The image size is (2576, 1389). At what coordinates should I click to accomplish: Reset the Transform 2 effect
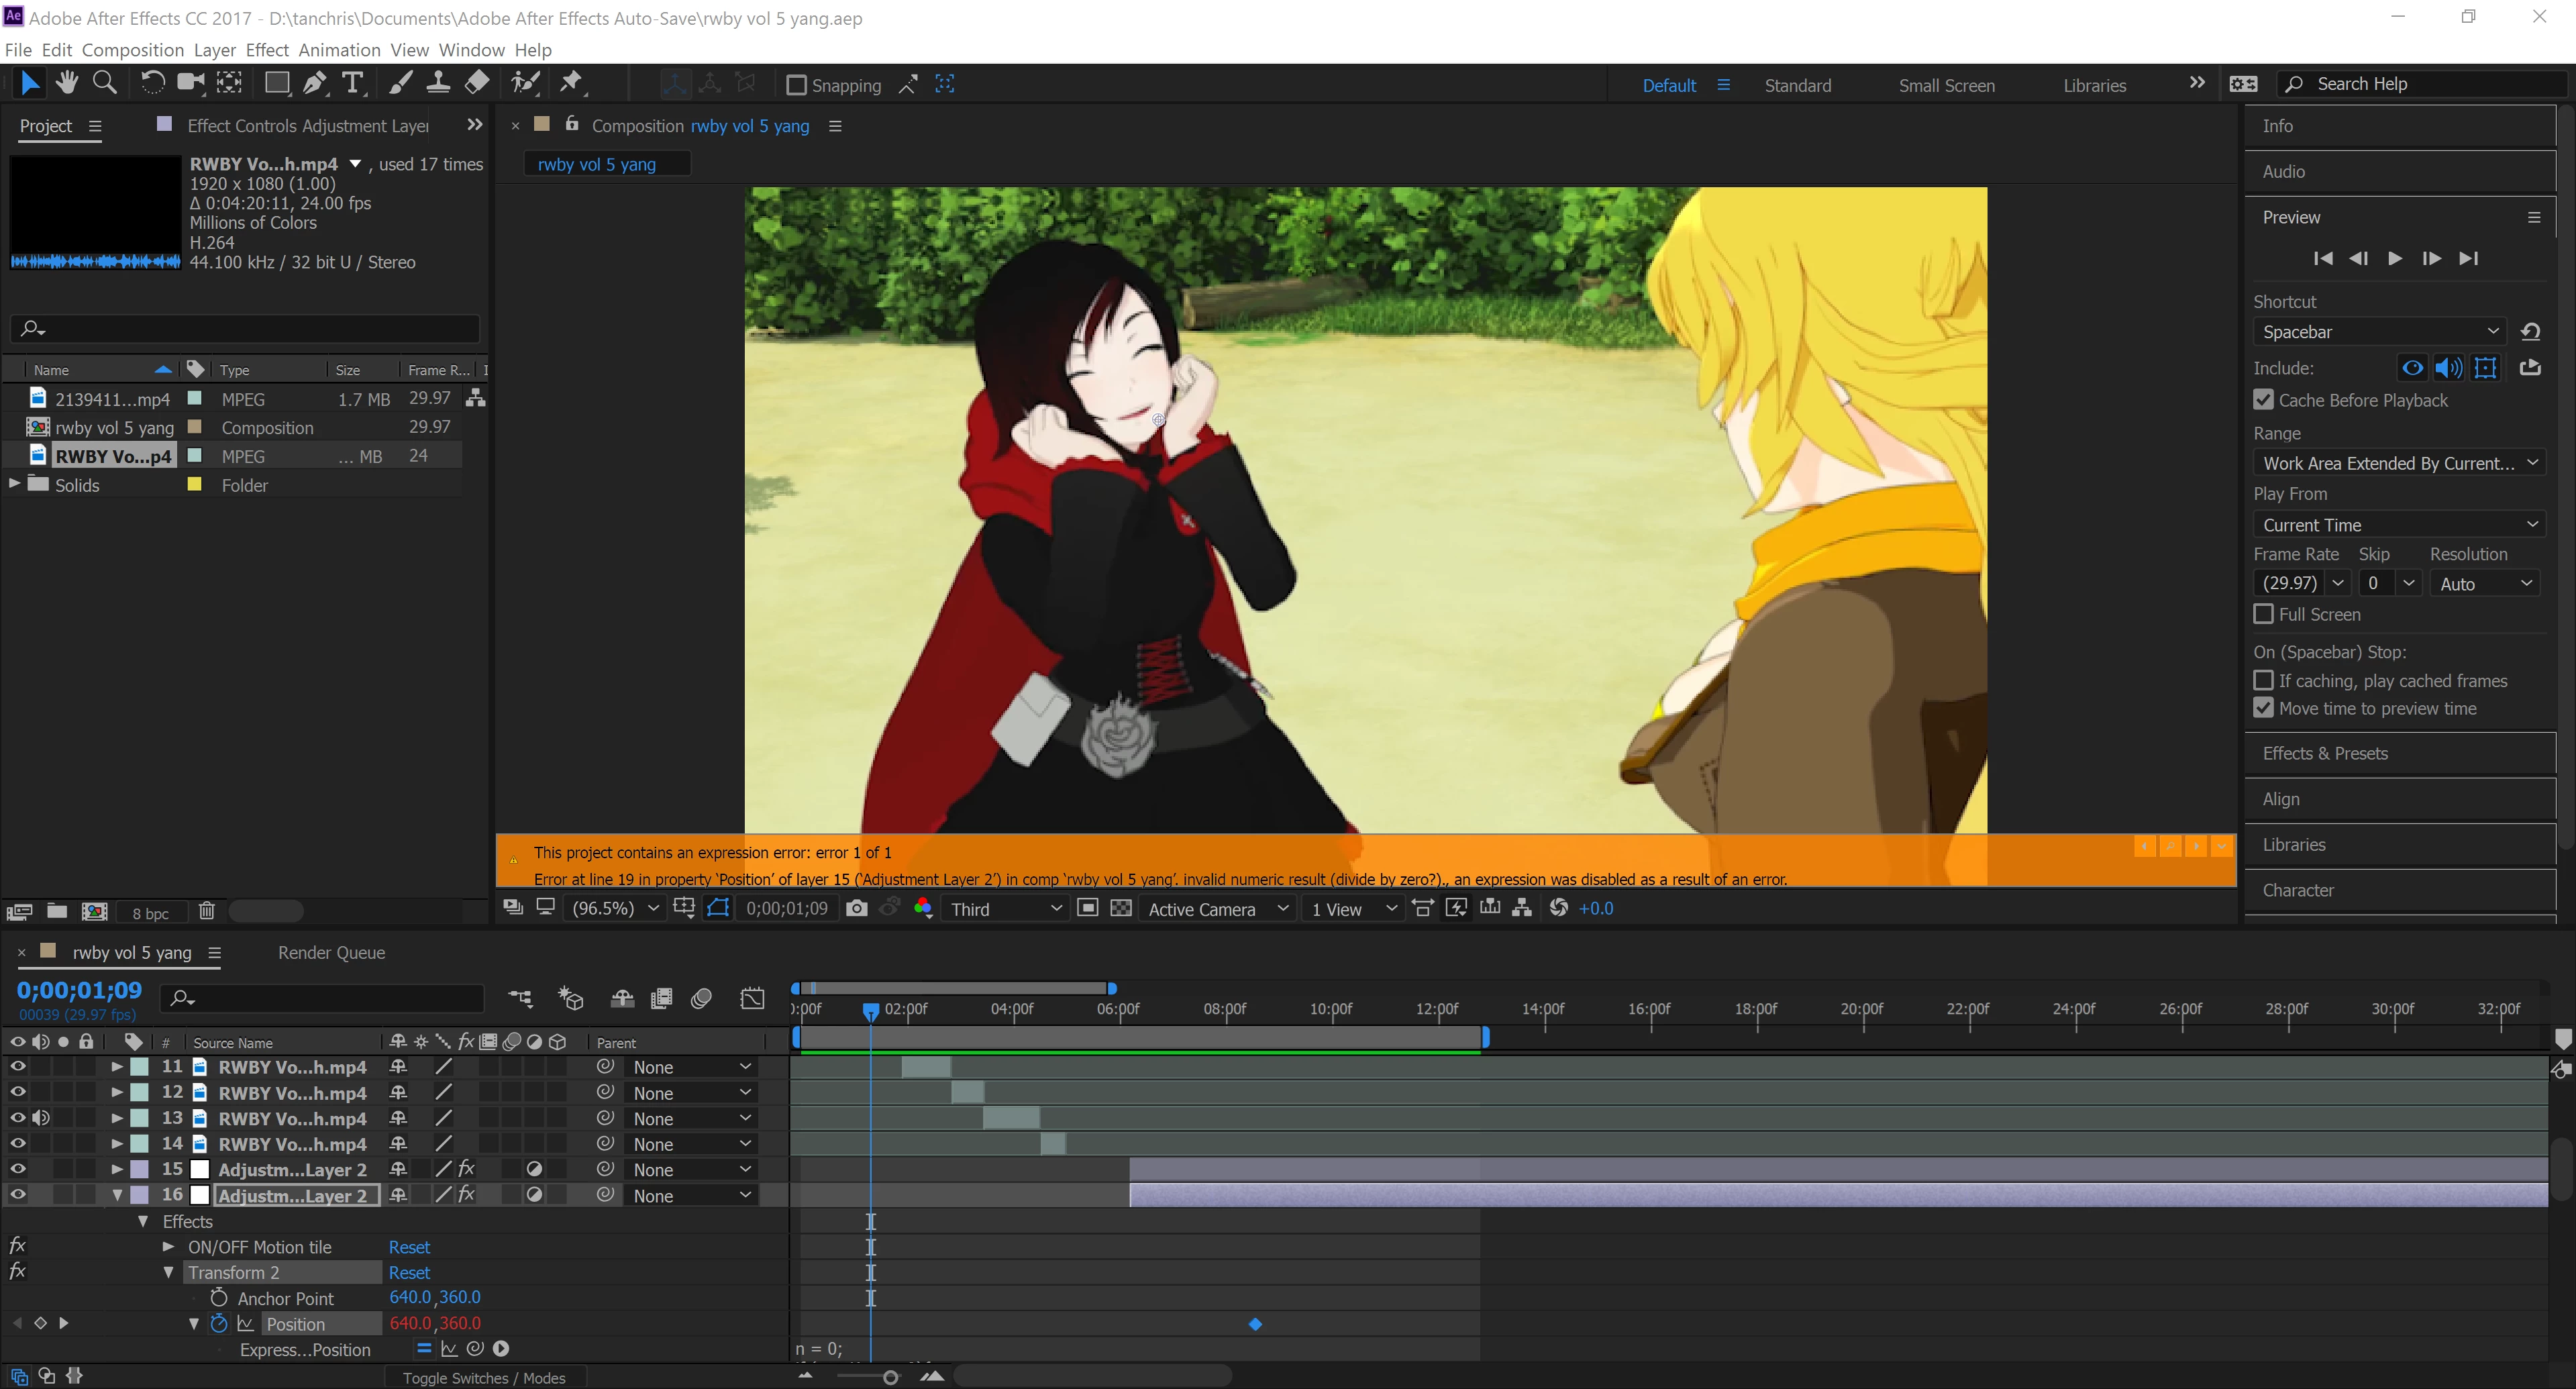[x=409, y=1273]
